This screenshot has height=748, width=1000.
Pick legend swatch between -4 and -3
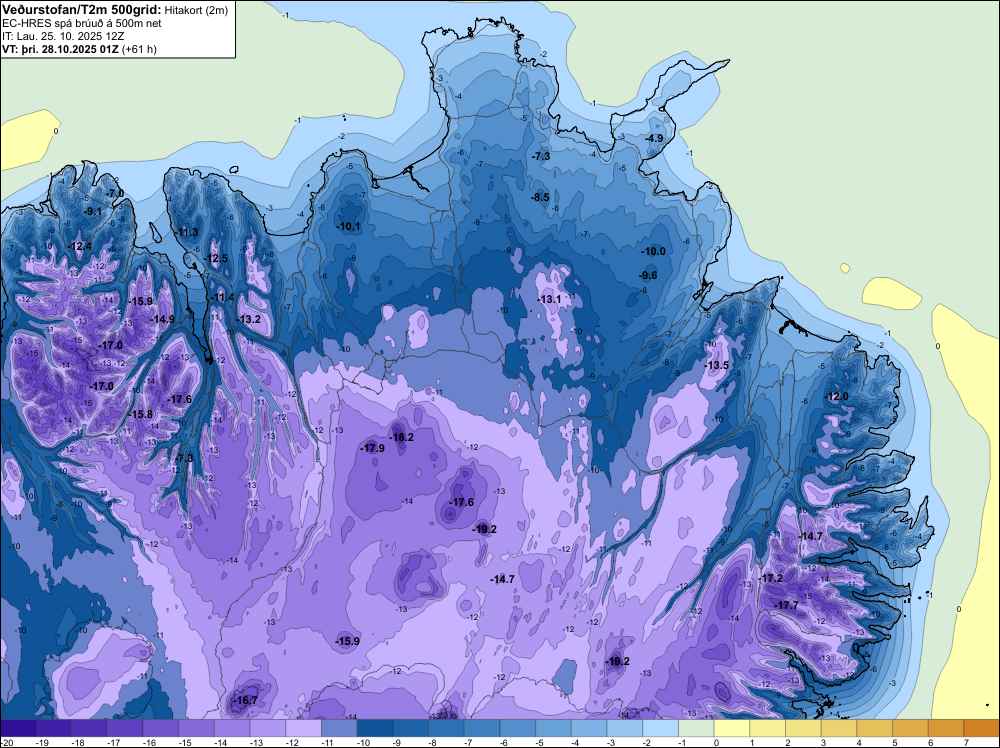(x=589, y=728)
